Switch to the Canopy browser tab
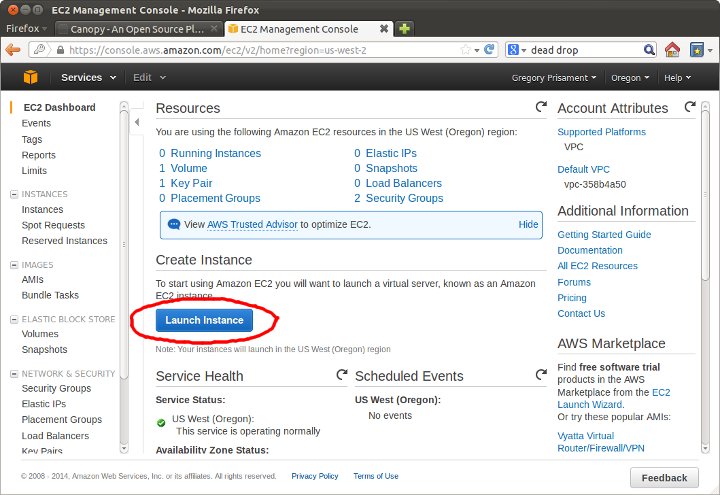720x495 pixels. coord(137,29)
